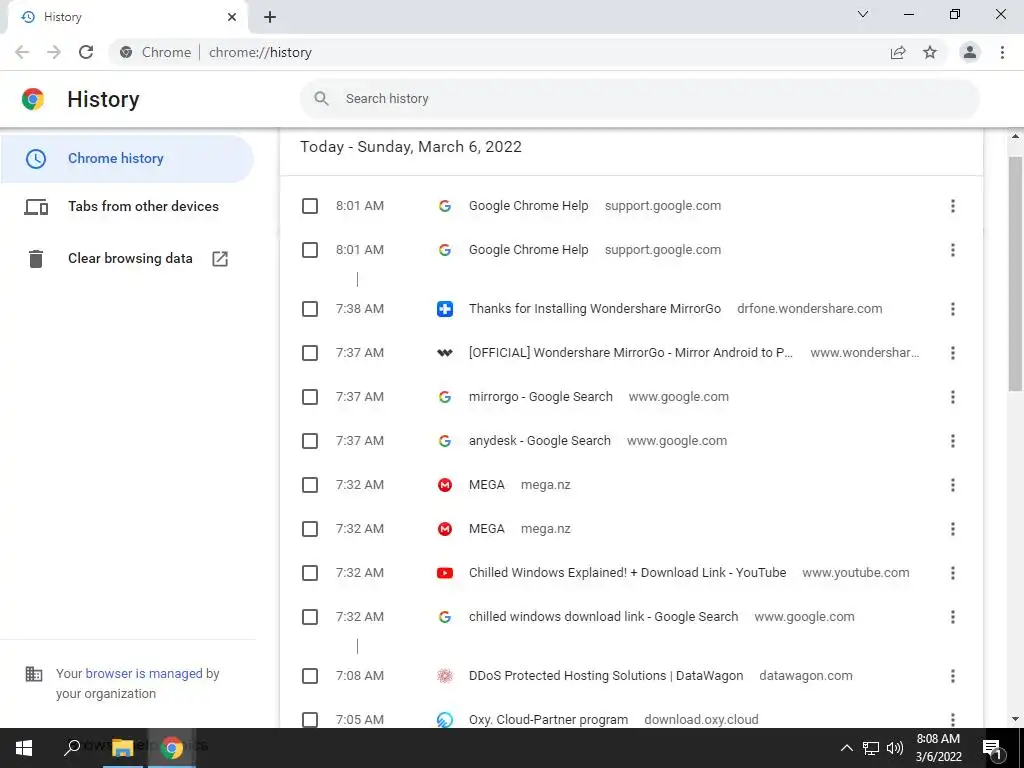Click the drfone favicon on Thanks for Installing entry
The width and height of the screenshot is (1024, 768).
point(445,309)
